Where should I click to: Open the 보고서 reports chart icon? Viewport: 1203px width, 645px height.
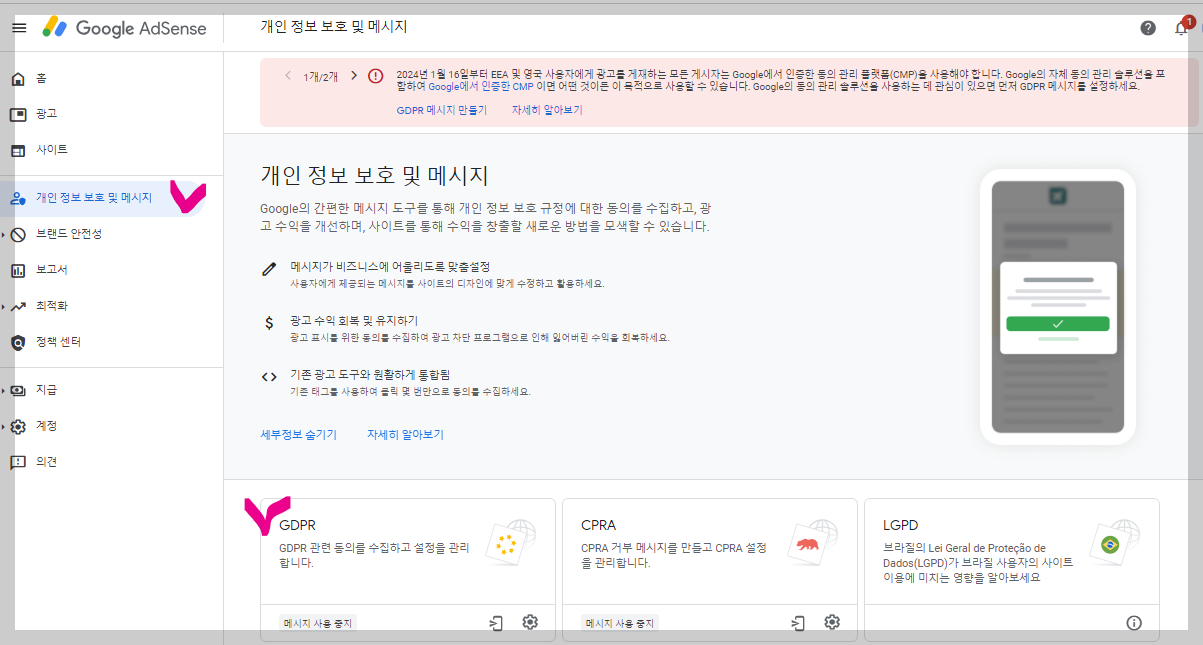point(18,269)
